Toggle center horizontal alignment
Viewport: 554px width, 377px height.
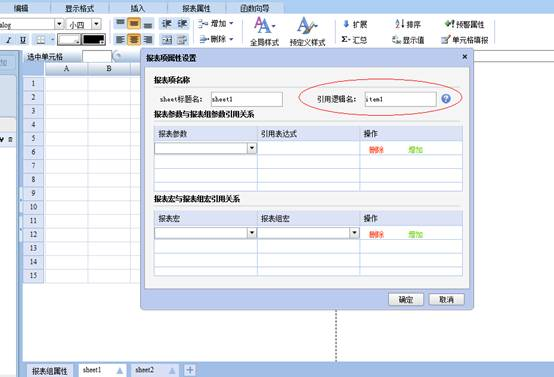point(134,40)
